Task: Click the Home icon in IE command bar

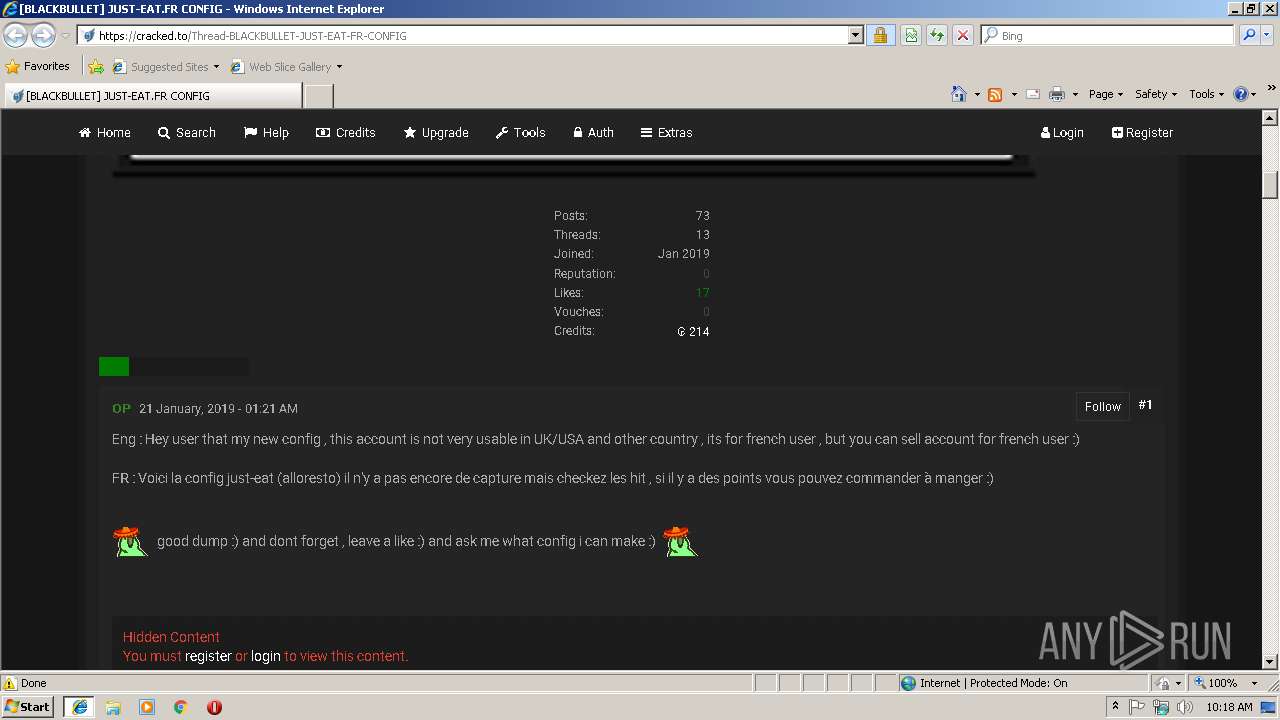Action: click(x=959, y=94)
